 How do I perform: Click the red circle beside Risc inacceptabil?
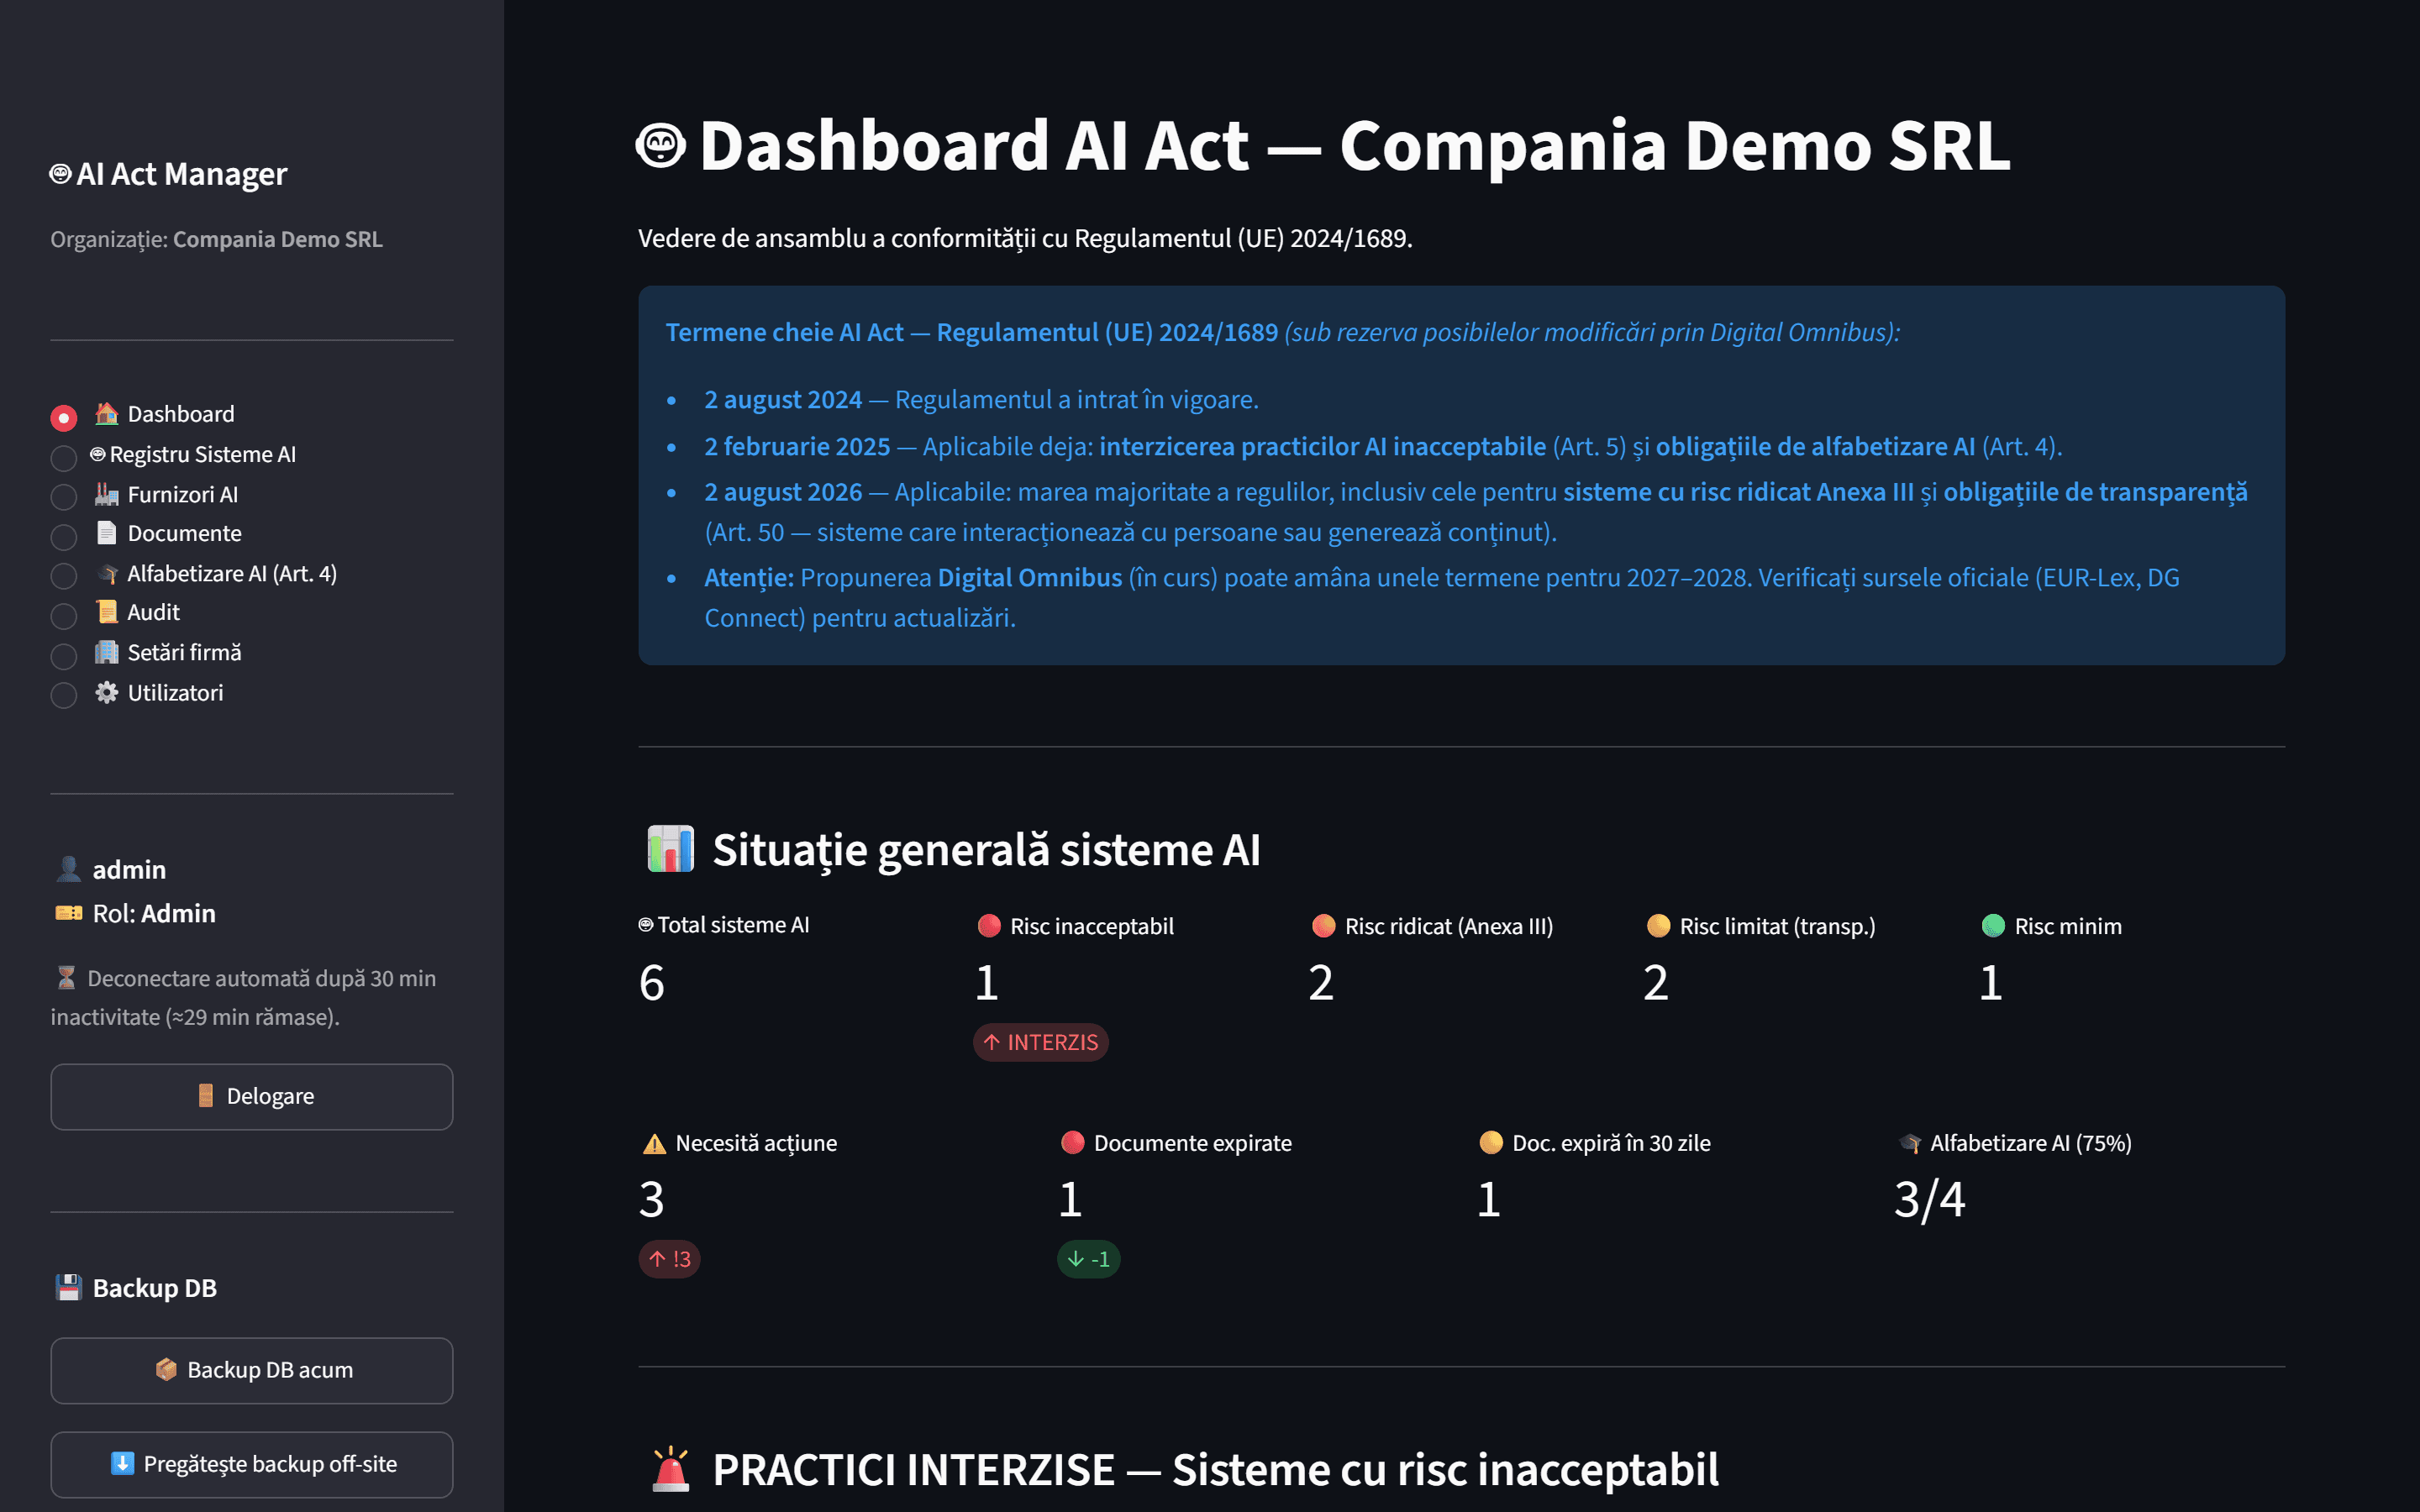[989, 926]
